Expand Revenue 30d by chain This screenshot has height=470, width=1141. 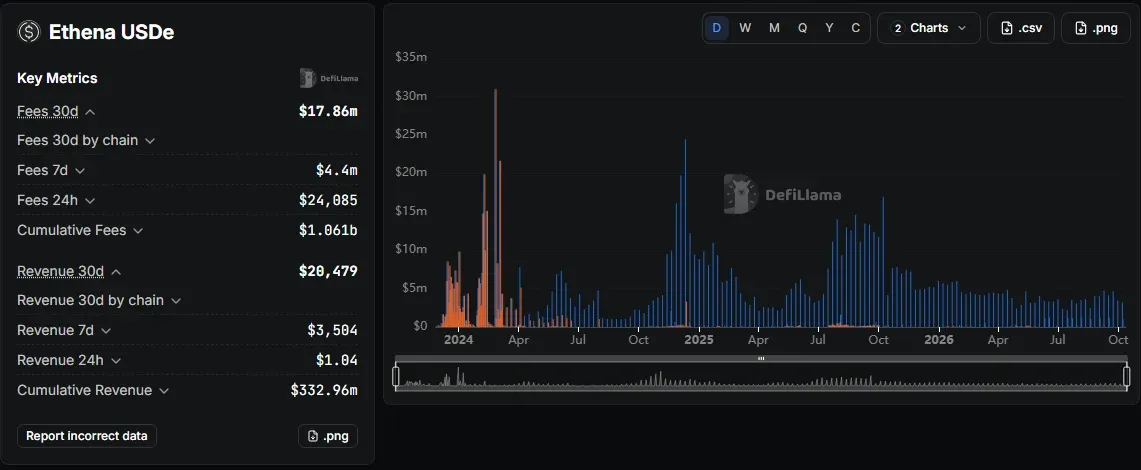pyautogui.click(x=175, y=300)
